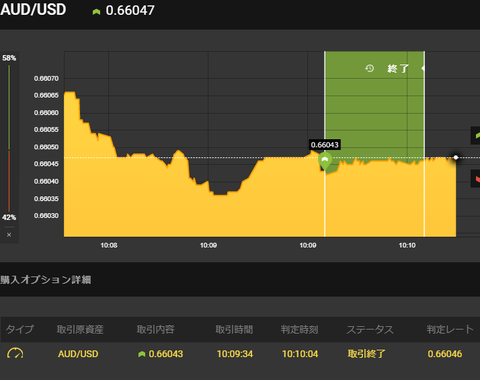Click the history clock icon beside 終了

(x=369, y=68)
